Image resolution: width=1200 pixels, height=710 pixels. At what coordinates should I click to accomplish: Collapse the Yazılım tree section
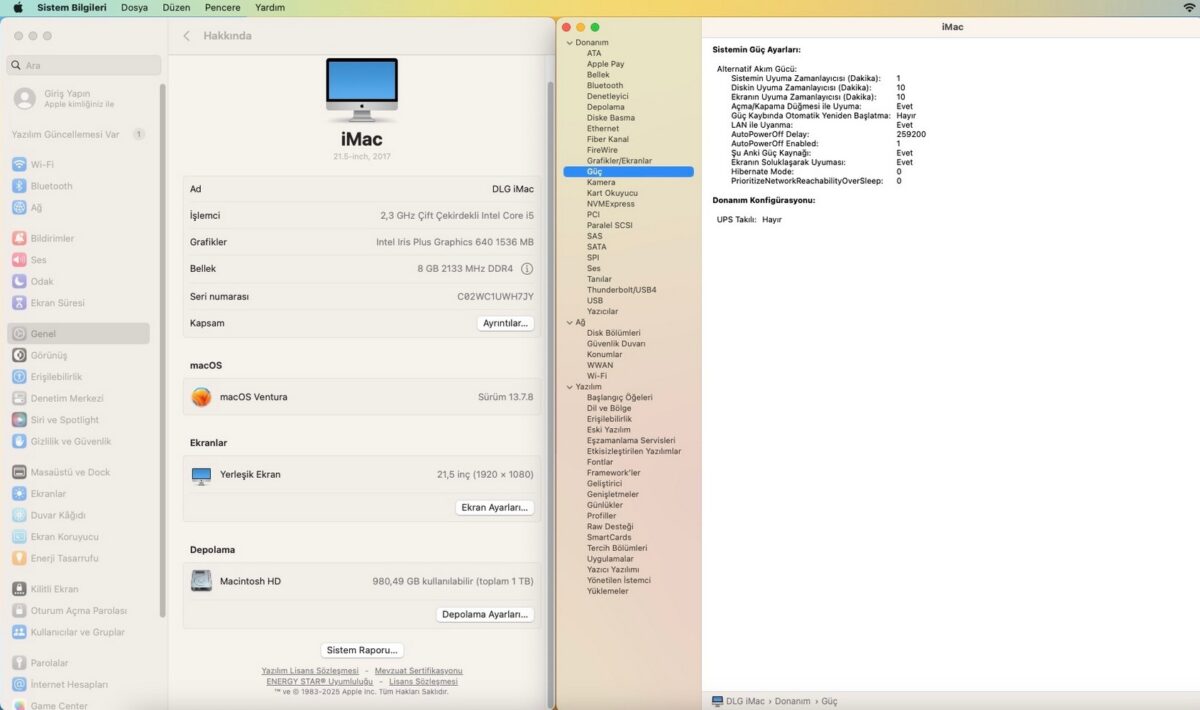pyautogui.click(x=570, y=387)
